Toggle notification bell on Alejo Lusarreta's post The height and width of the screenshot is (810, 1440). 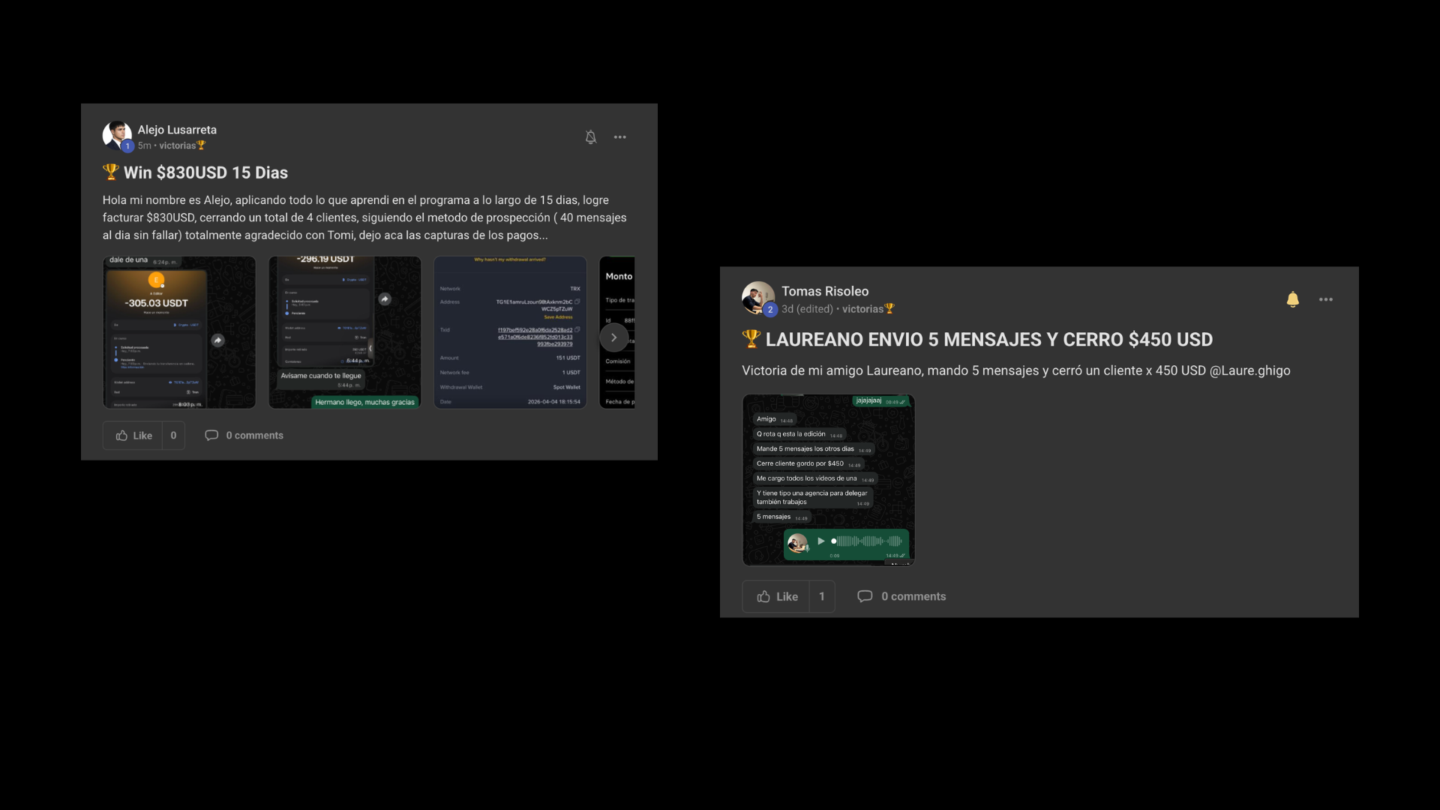click(x=590, y=137)
